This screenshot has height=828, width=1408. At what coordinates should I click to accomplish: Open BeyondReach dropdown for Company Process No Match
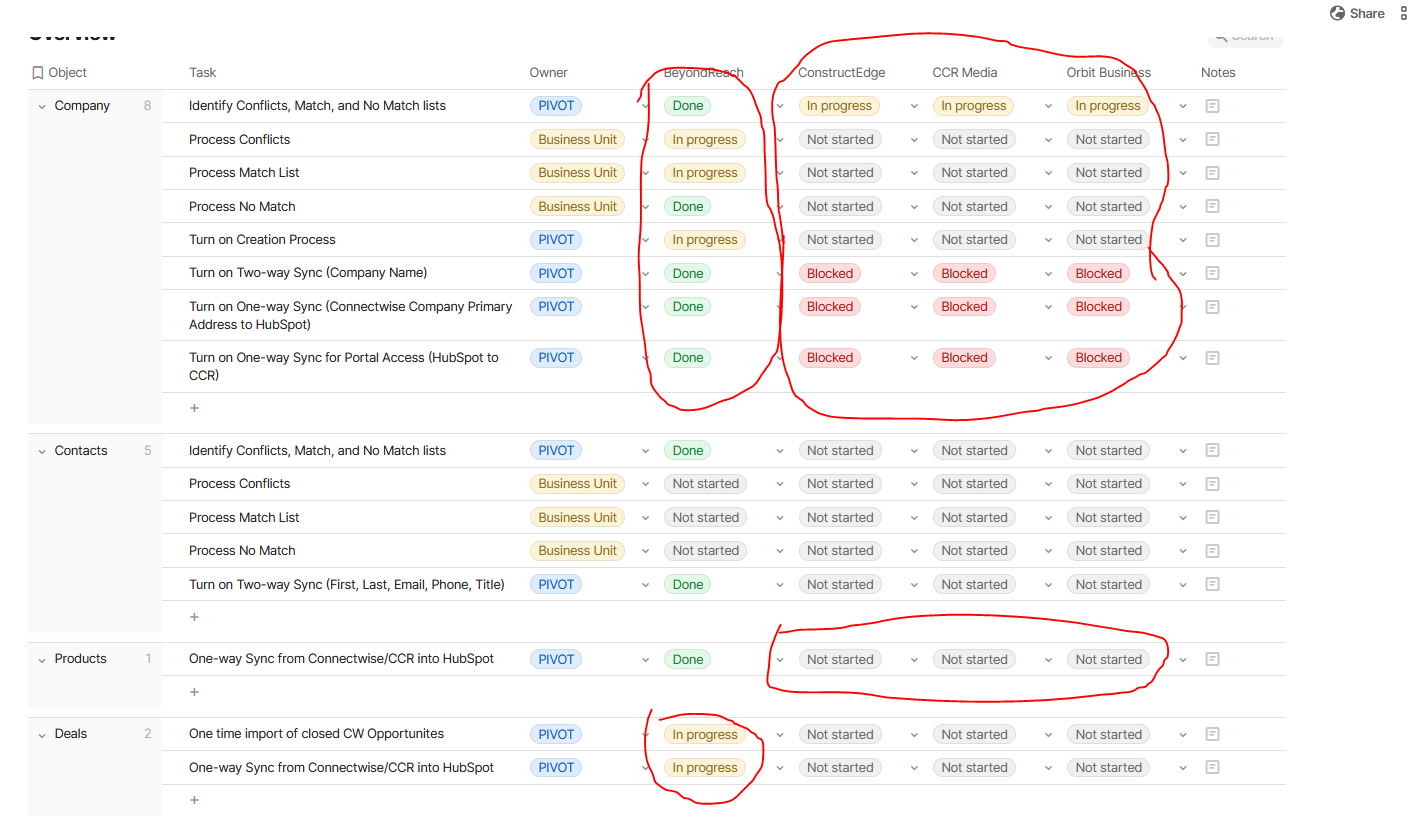pos(780,207)
